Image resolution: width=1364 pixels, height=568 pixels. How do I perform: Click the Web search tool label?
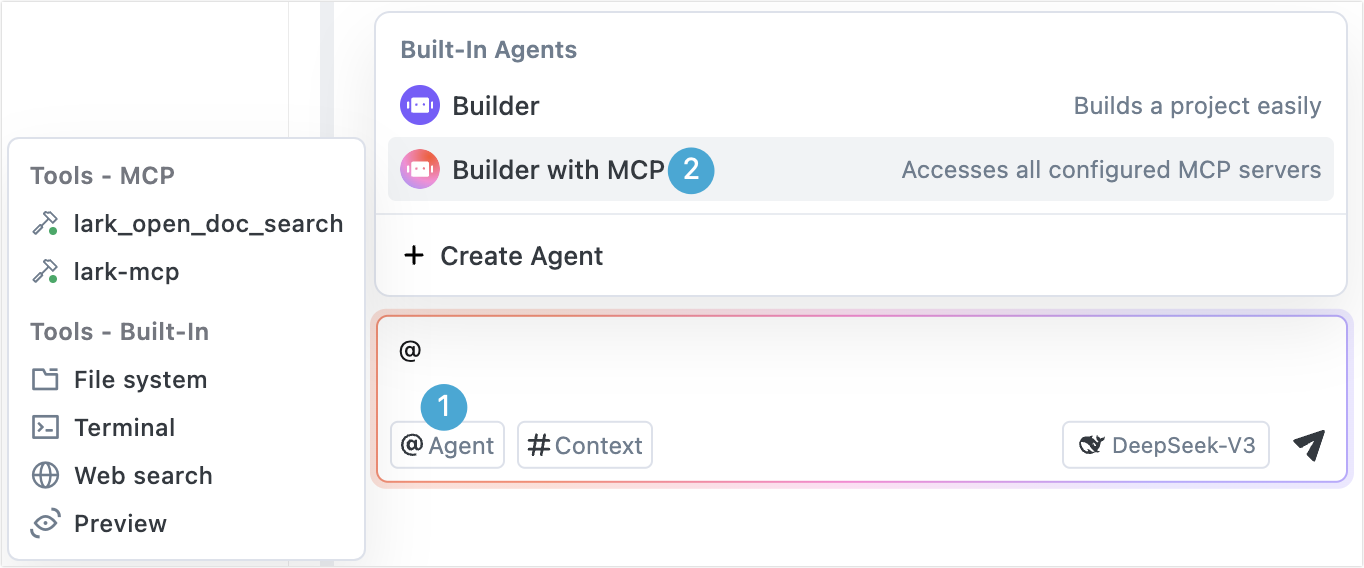pyautogui.click(x=143, y=476)
